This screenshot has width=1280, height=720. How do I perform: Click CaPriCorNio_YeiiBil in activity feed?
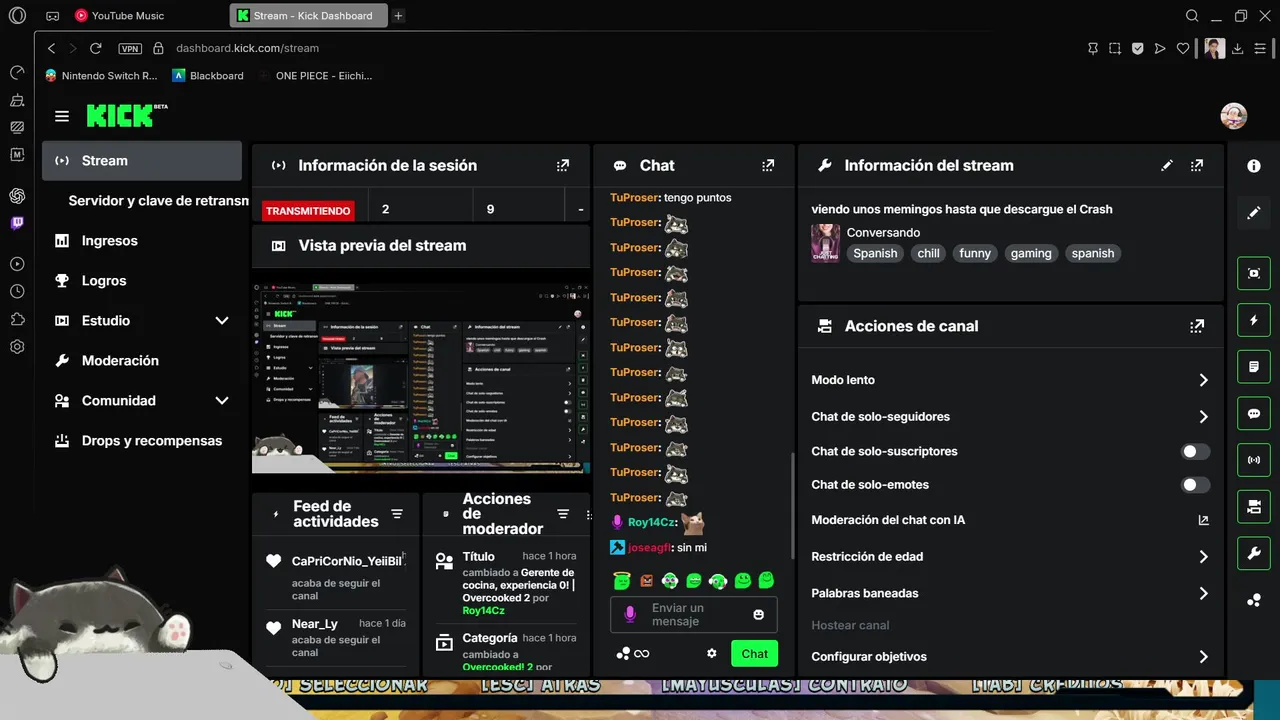click(347, 561)
